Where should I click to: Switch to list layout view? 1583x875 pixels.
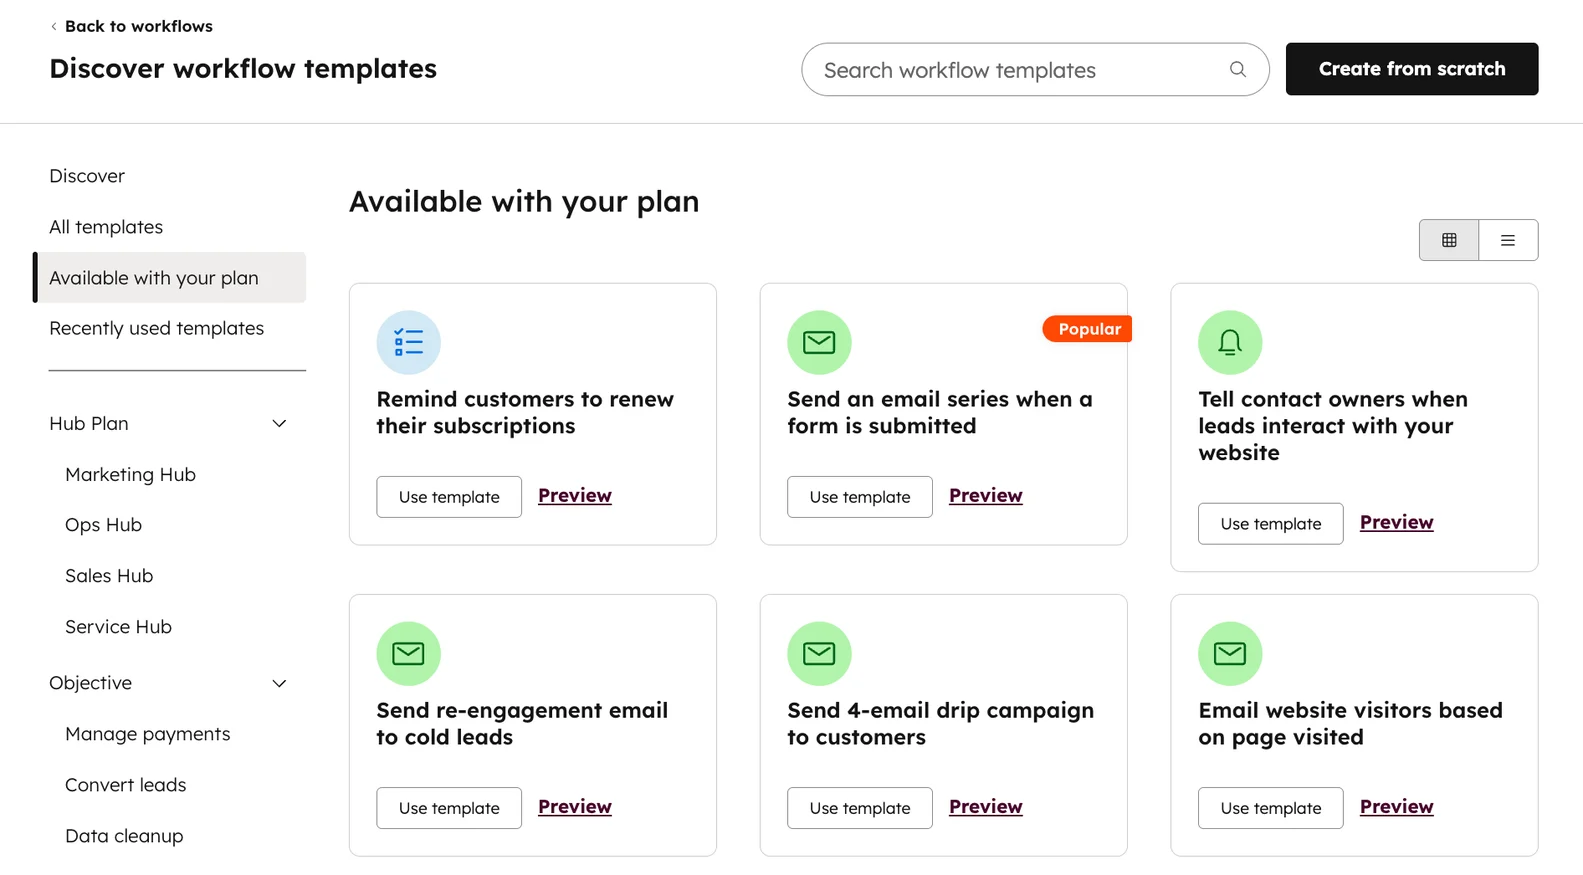(1508, 240)
